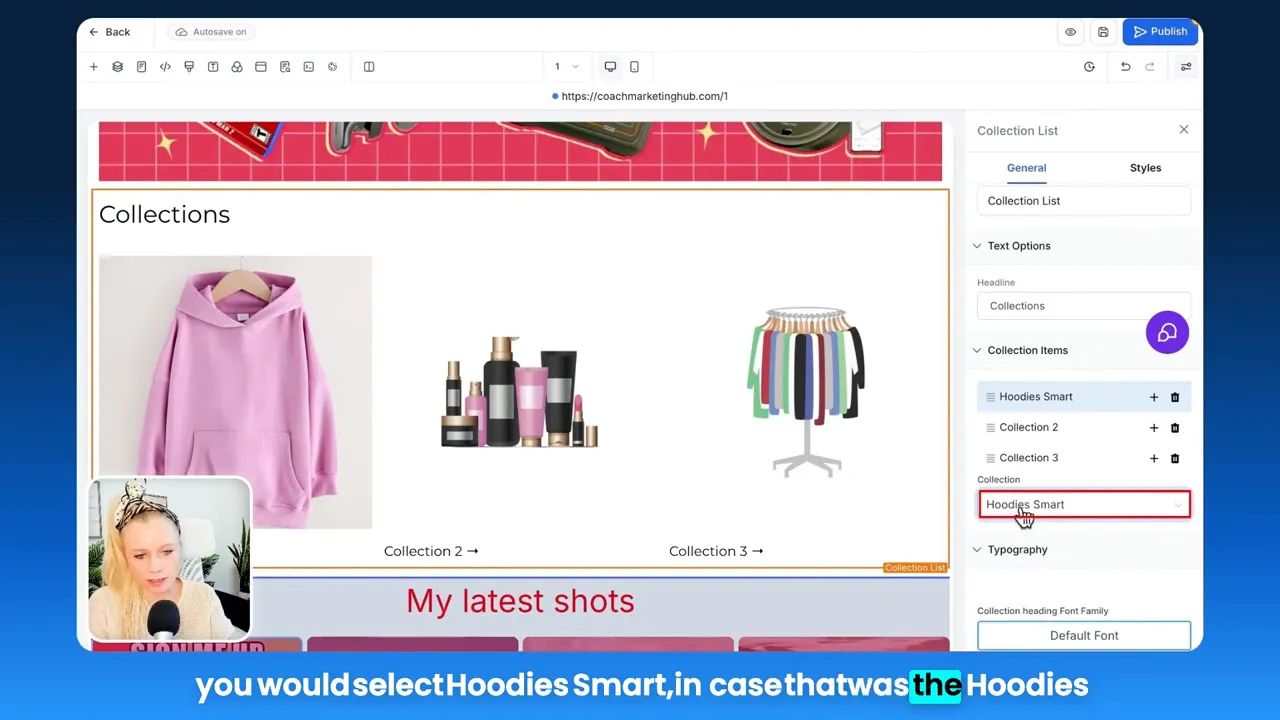The width and height of the screenshot is (1280, 720).
Task: Select the text T icon in toolbar
Action: point(213,67)
